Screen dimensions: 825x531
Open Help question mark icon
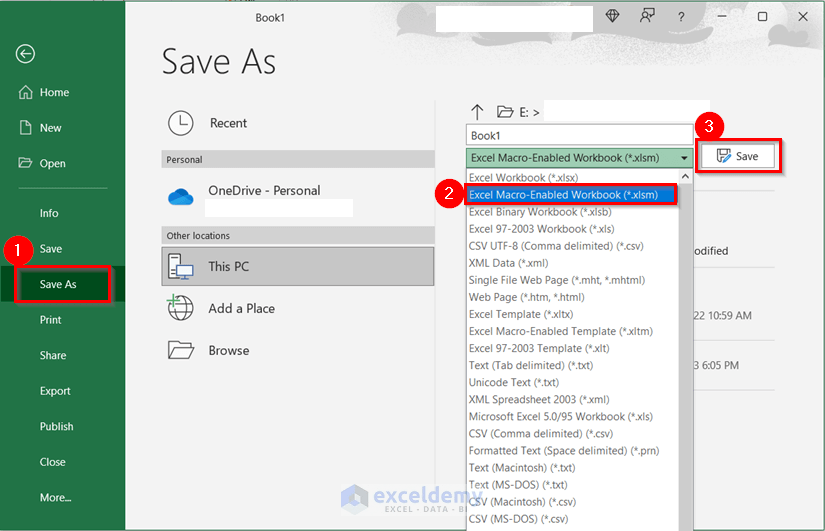681,17
